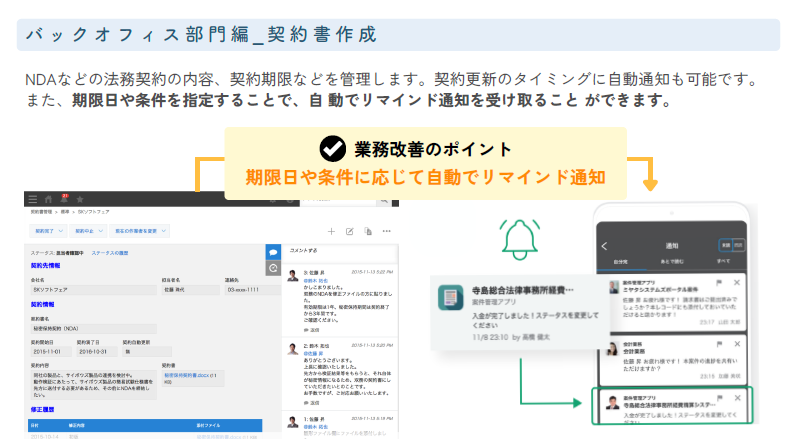Duplicate the record with the copy icon
The image size is (791, 439).
pyautogui.click(x=368, y=231)
